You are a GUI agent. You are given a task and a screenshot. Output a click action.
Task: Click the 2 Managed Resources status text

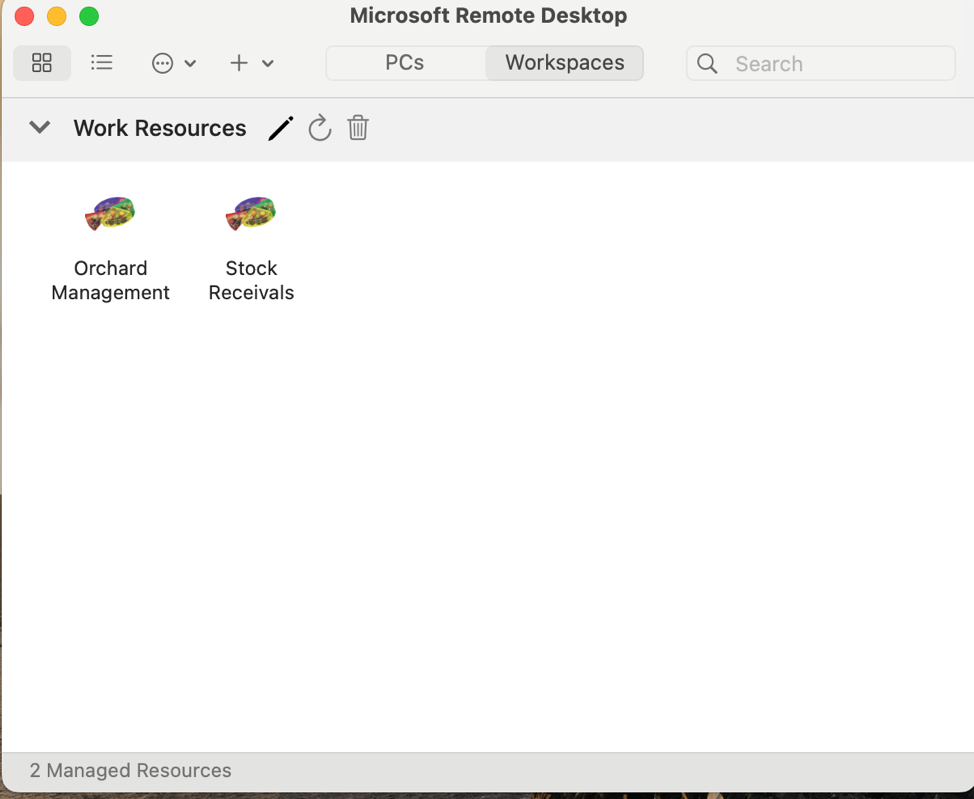130,770
